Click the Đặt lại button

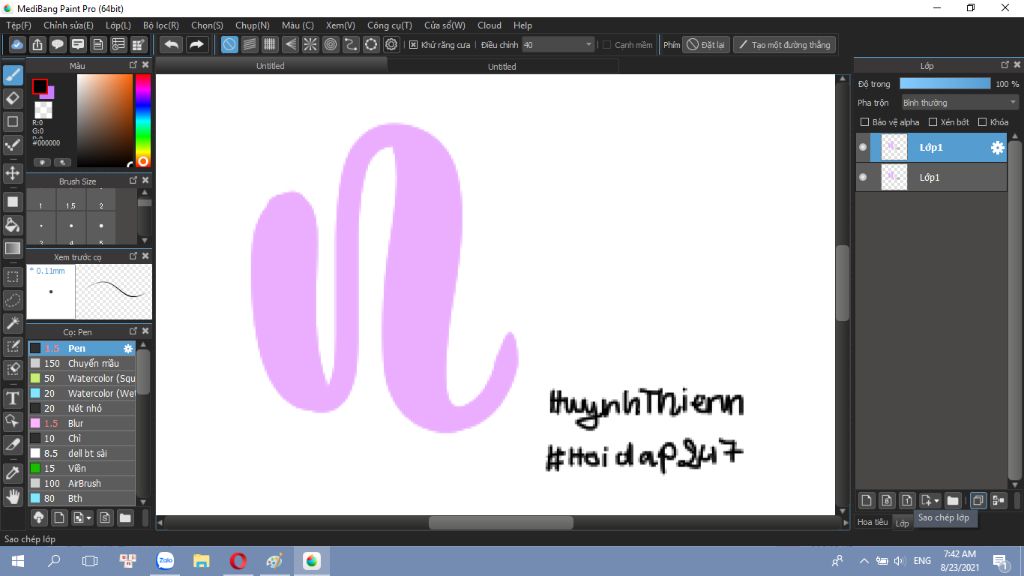[706, 45]
